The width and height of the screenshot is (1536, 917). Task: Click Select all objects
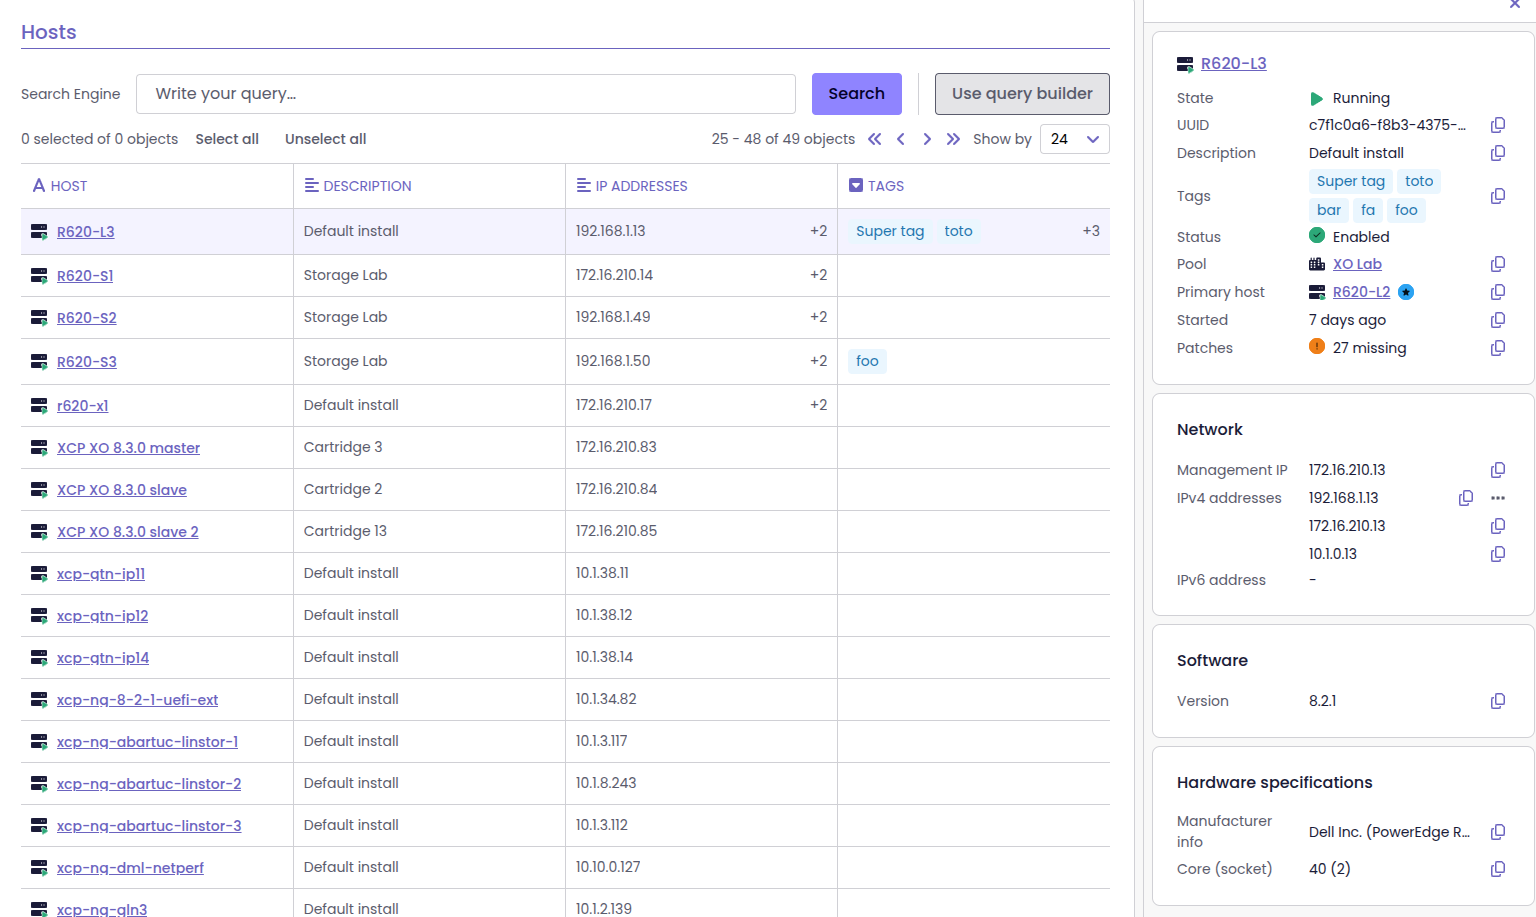point(227,139)
